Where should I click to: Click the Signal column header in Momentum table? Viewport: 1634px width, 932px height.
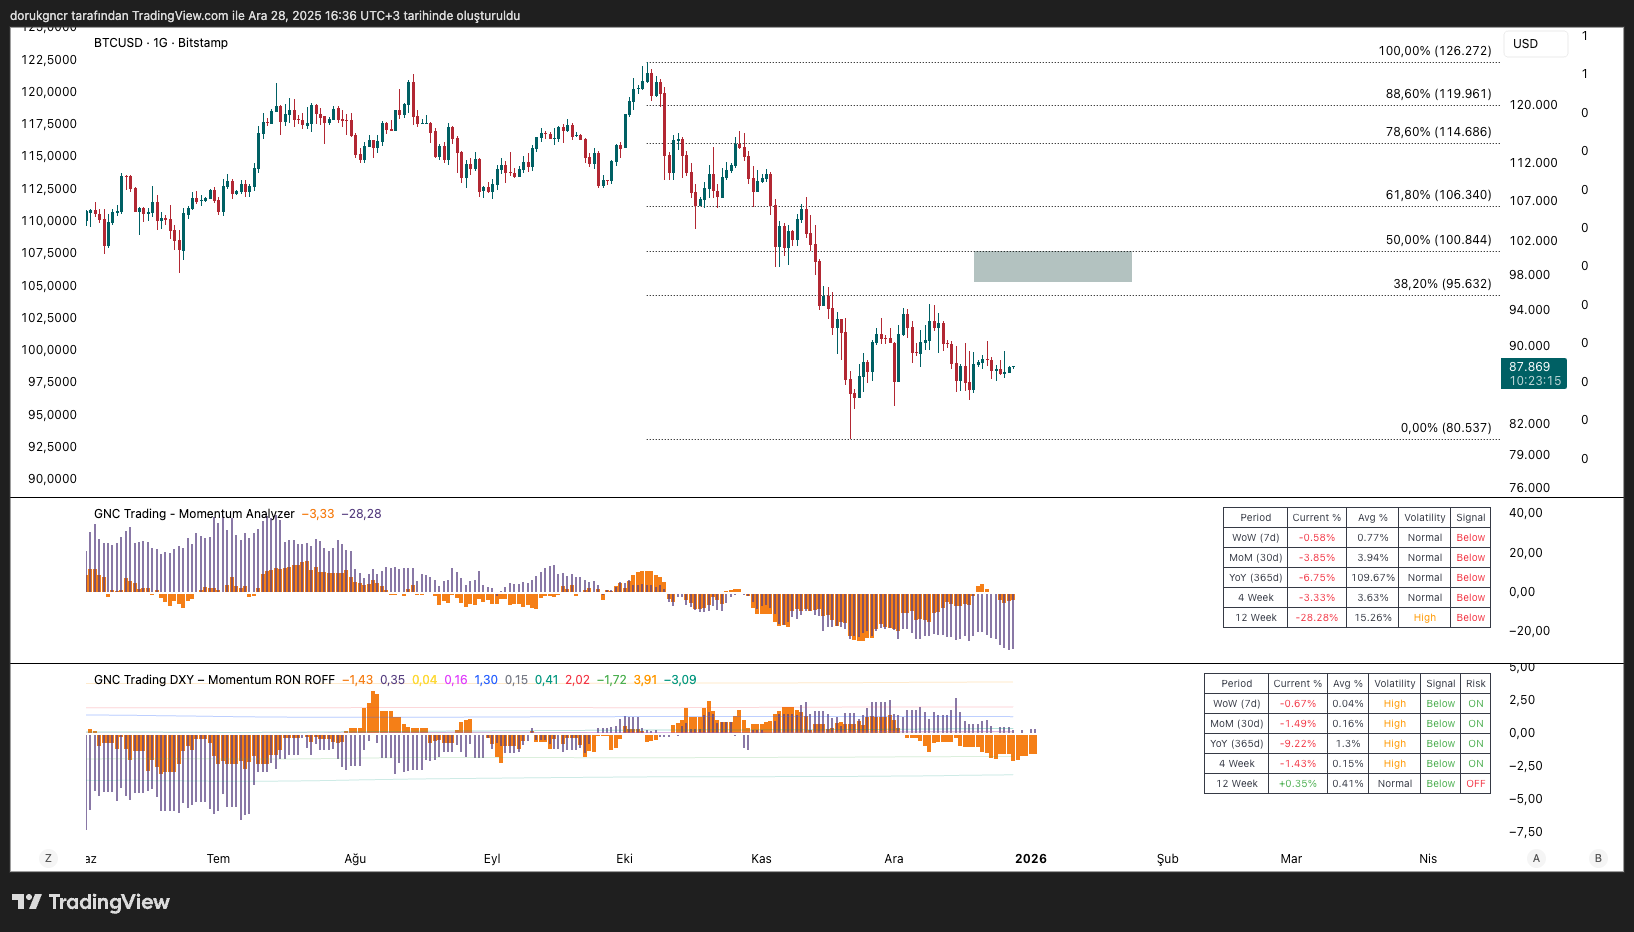click(1470, 518)
